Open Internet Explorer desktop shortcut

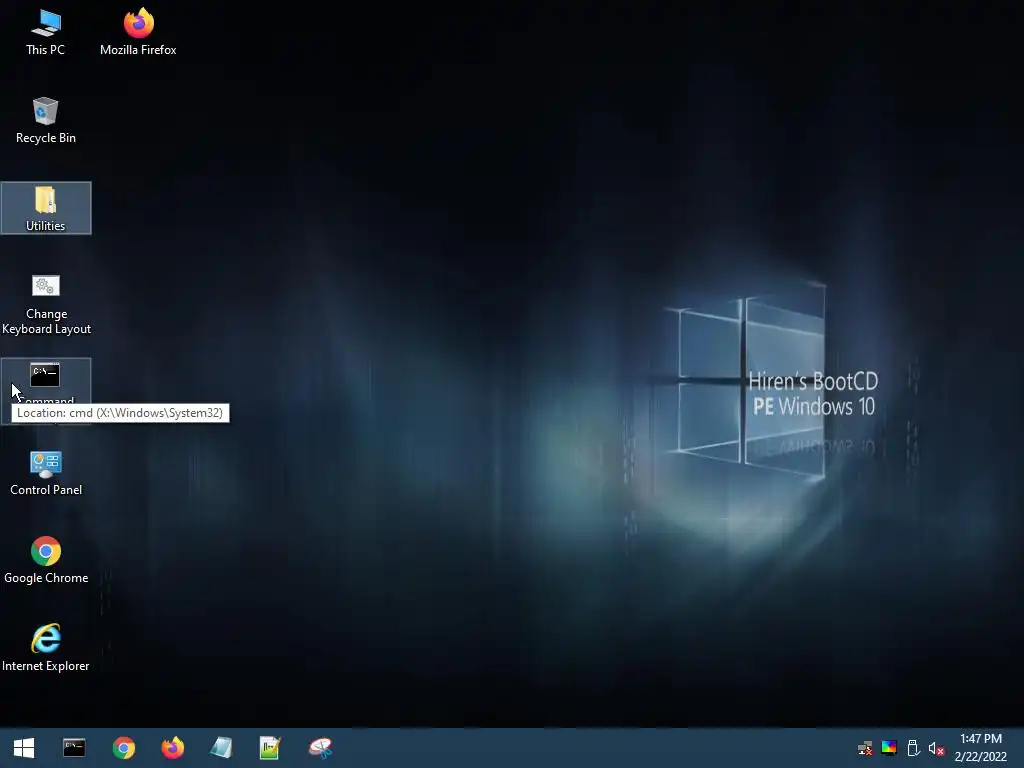tap(46, 648)
